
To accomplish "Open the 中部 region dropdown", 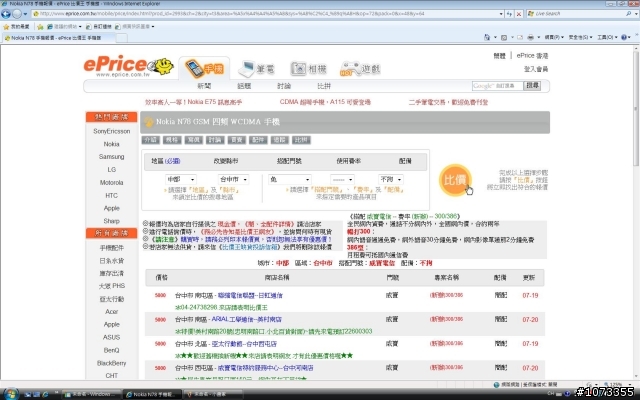I will point(181,179).
